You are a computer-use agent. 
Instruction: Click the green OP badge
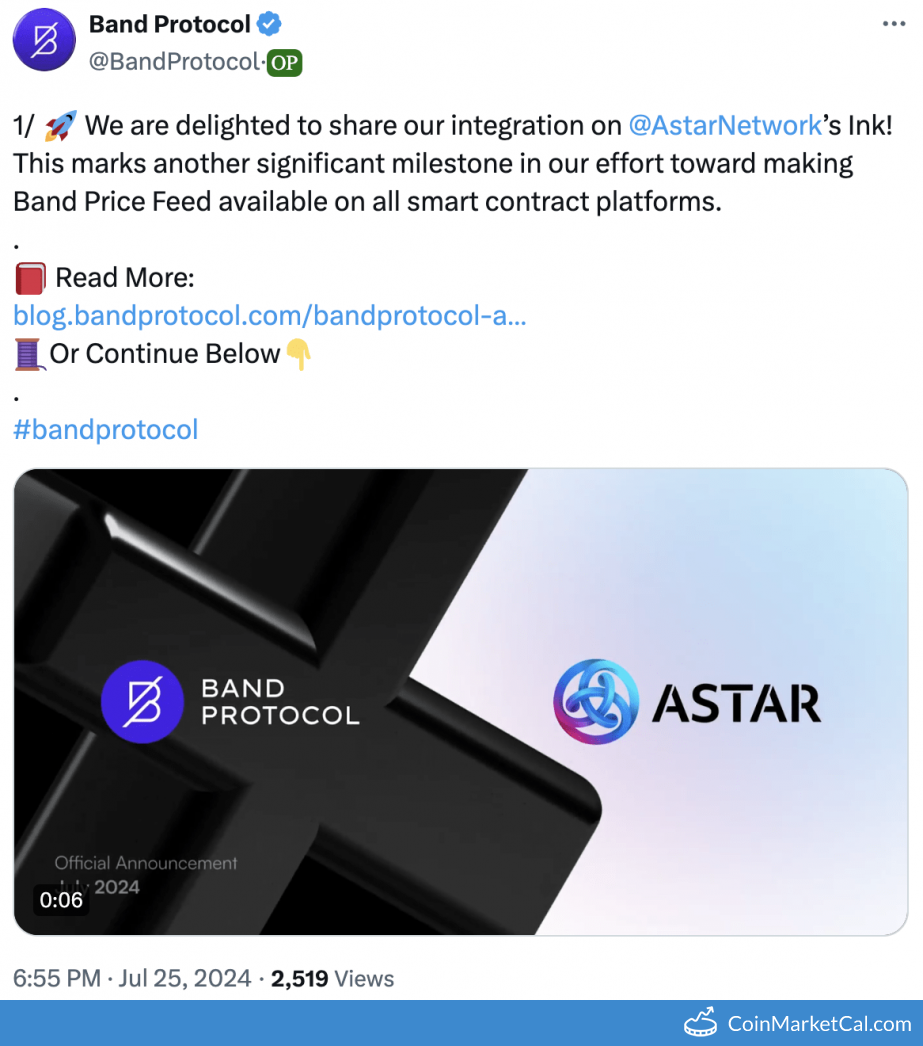coord(285,62)
